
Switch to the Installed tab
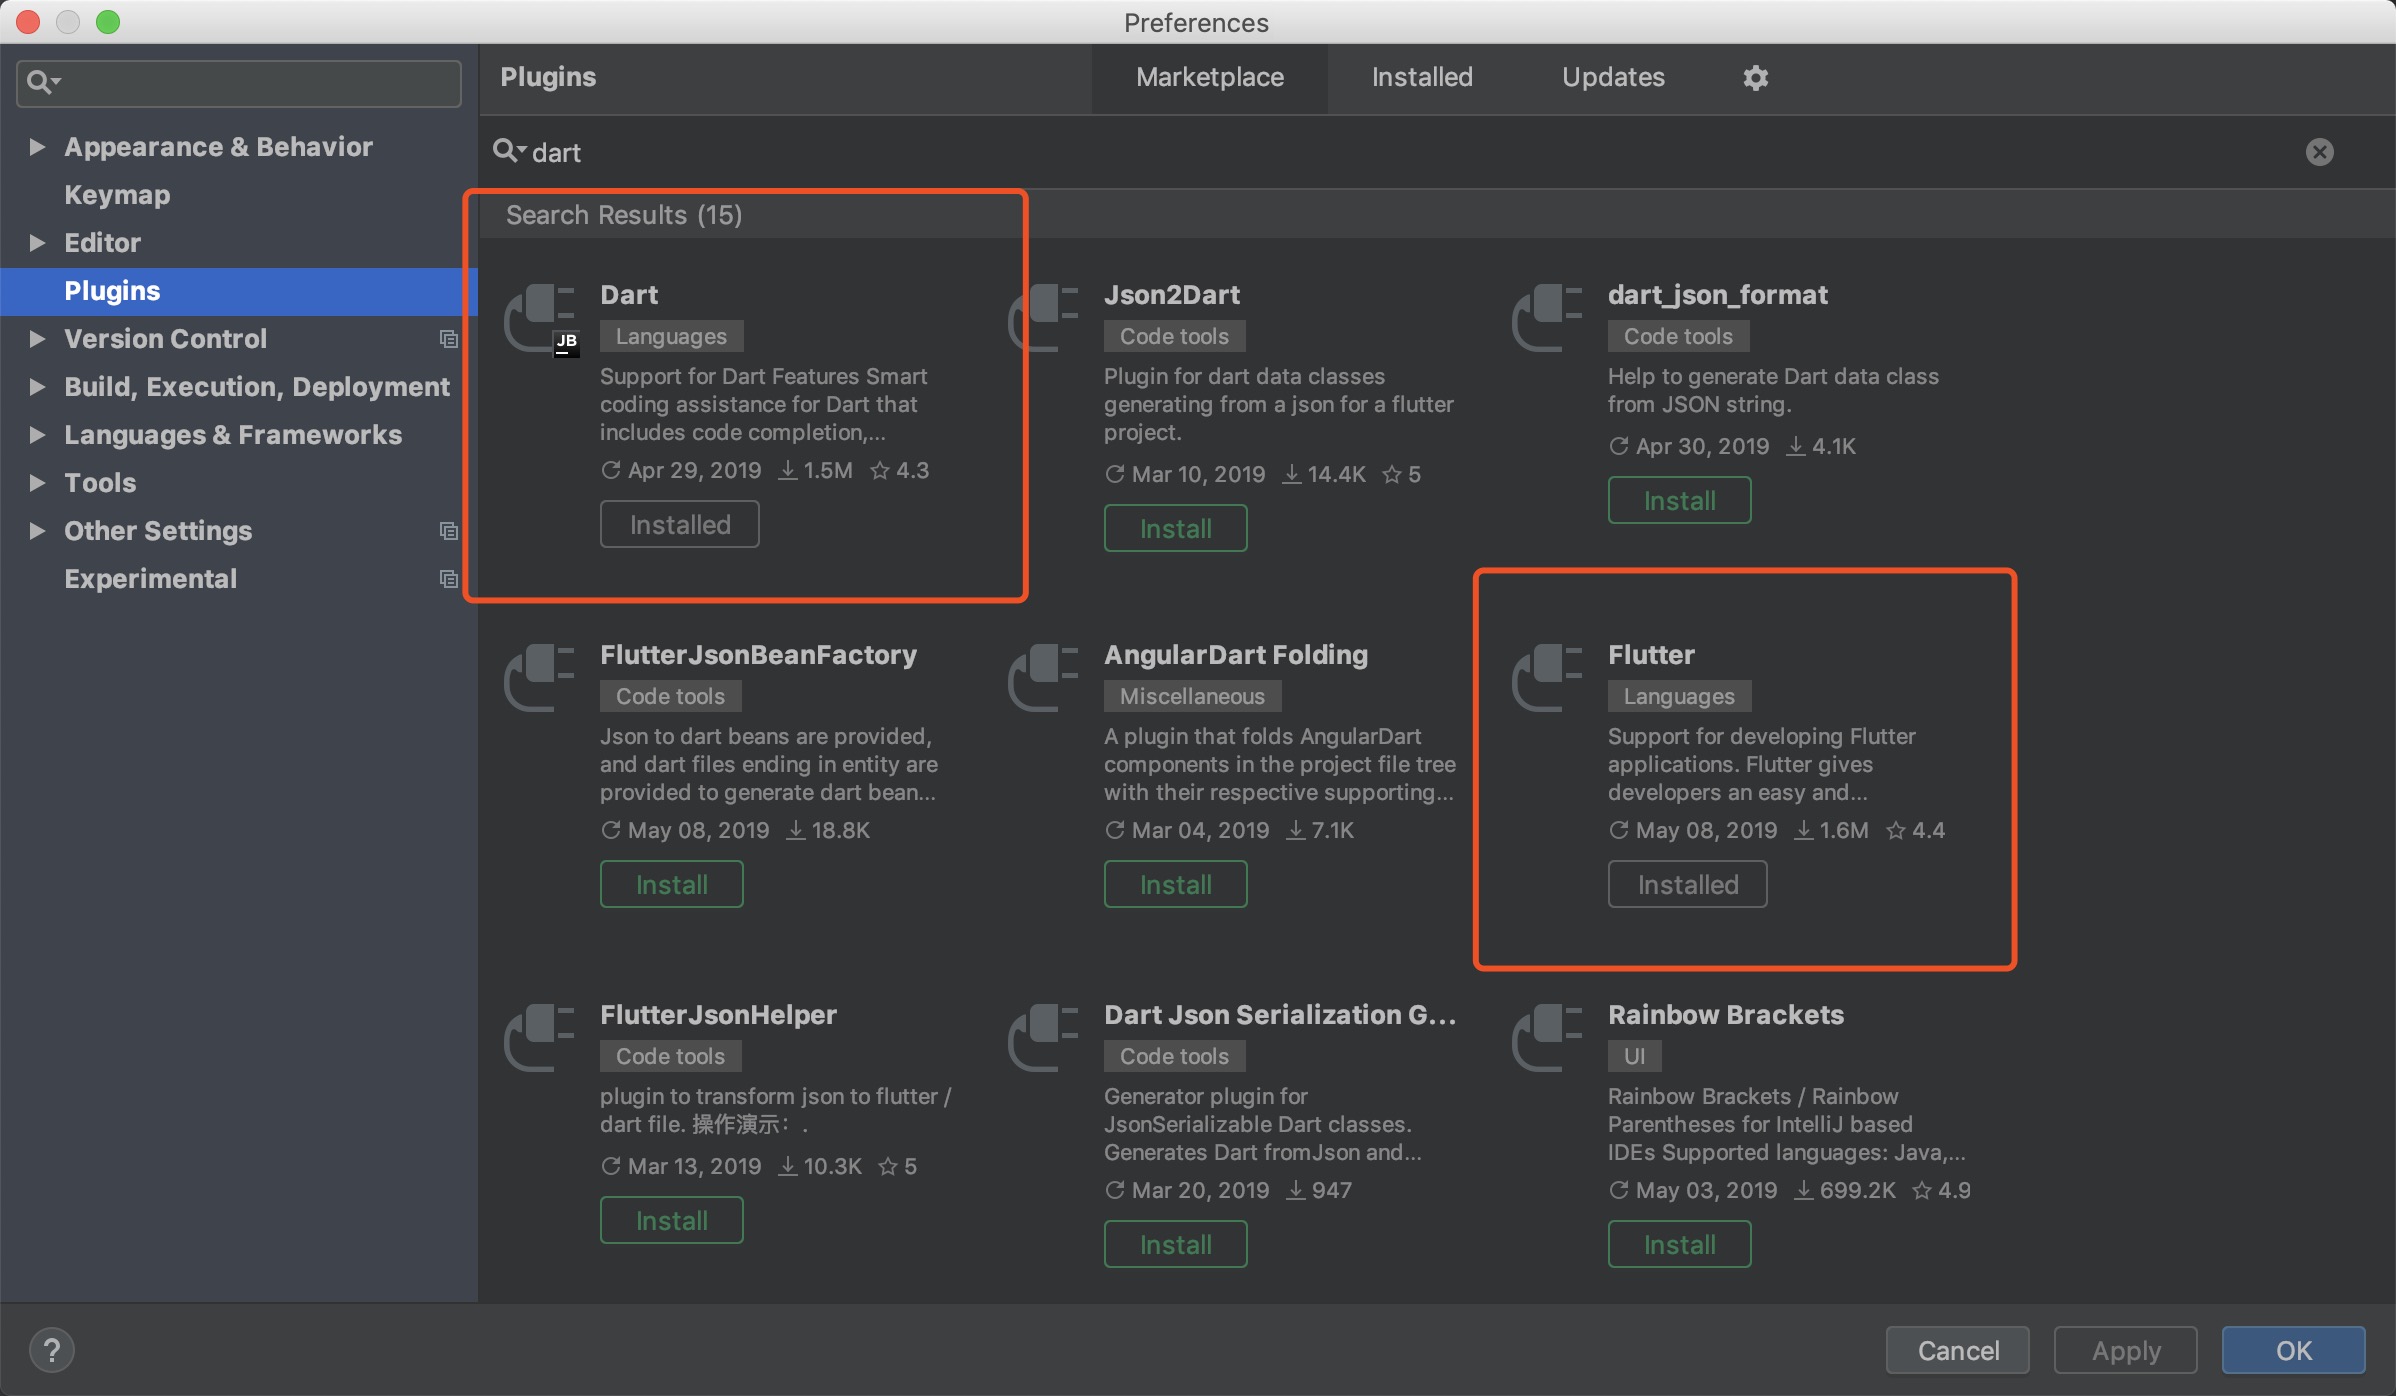(x=1422, y=77)
